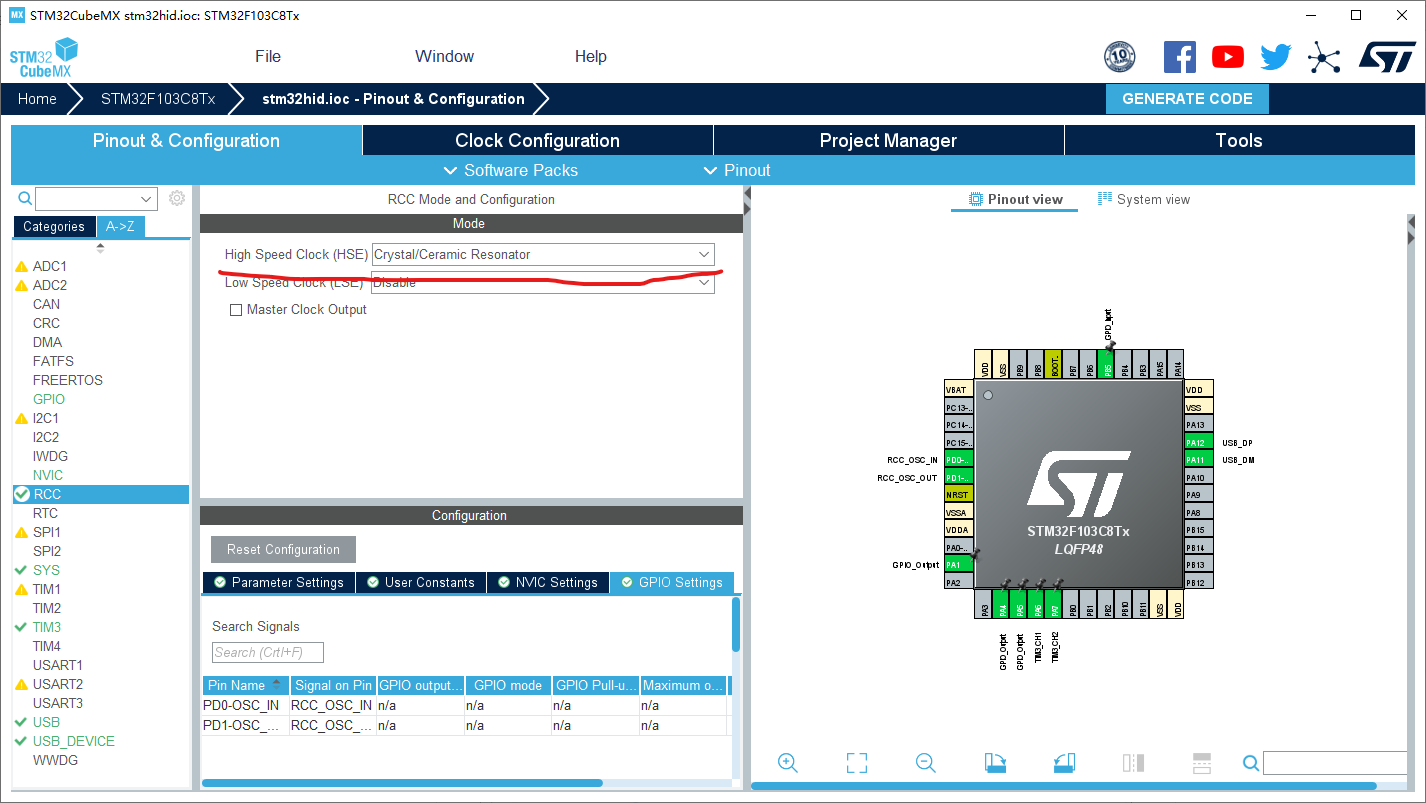
Task: Select TIM3 in the peripheral list
Action: [47, 627]
